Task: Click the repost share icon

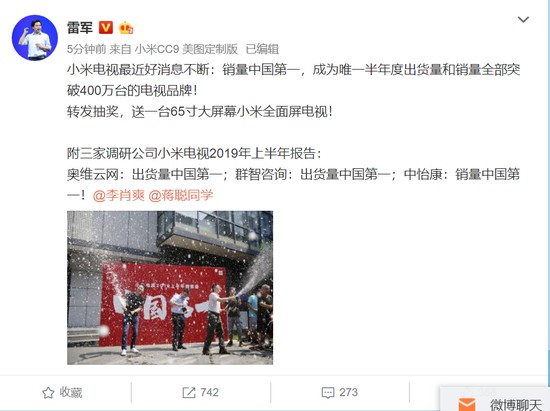Action: (189, 393)
